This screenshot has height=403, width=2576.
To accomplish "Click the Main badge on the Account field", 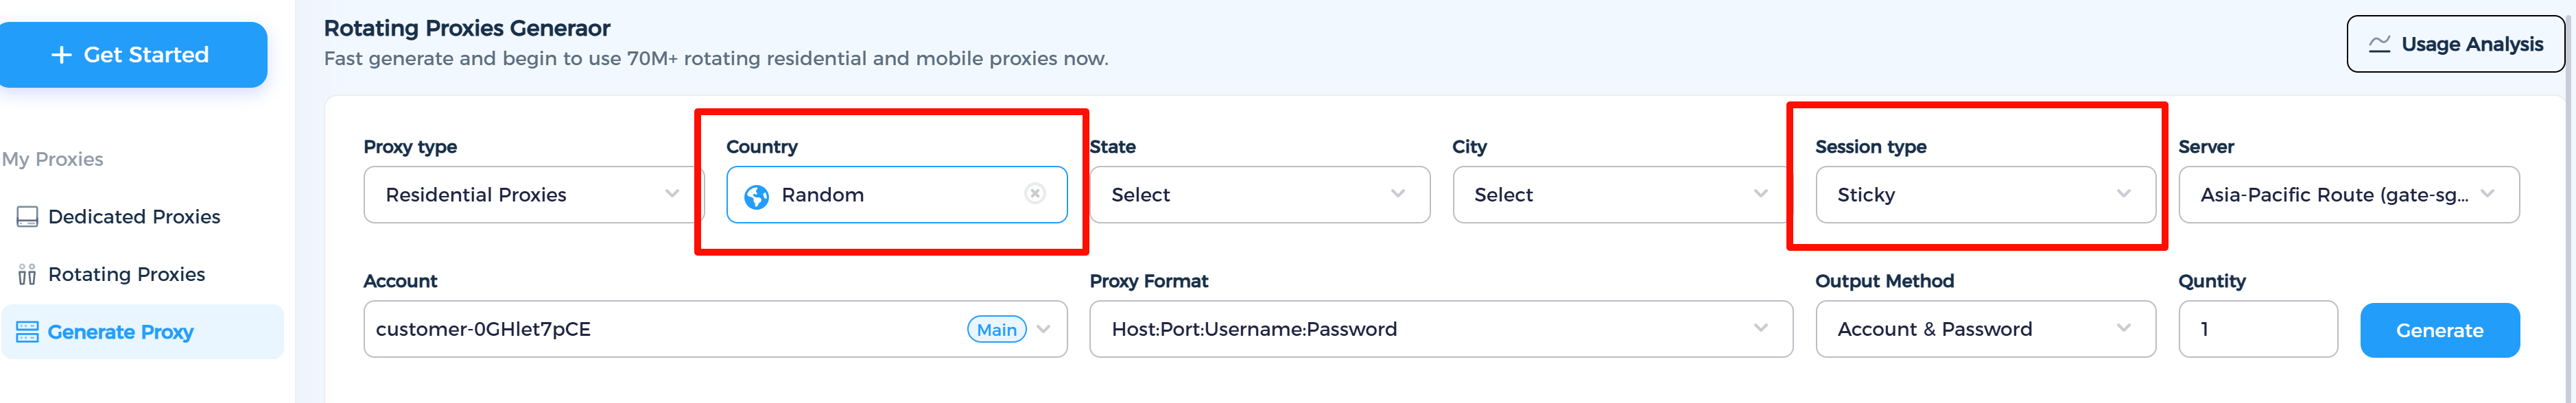I will [x=996, y=329].
